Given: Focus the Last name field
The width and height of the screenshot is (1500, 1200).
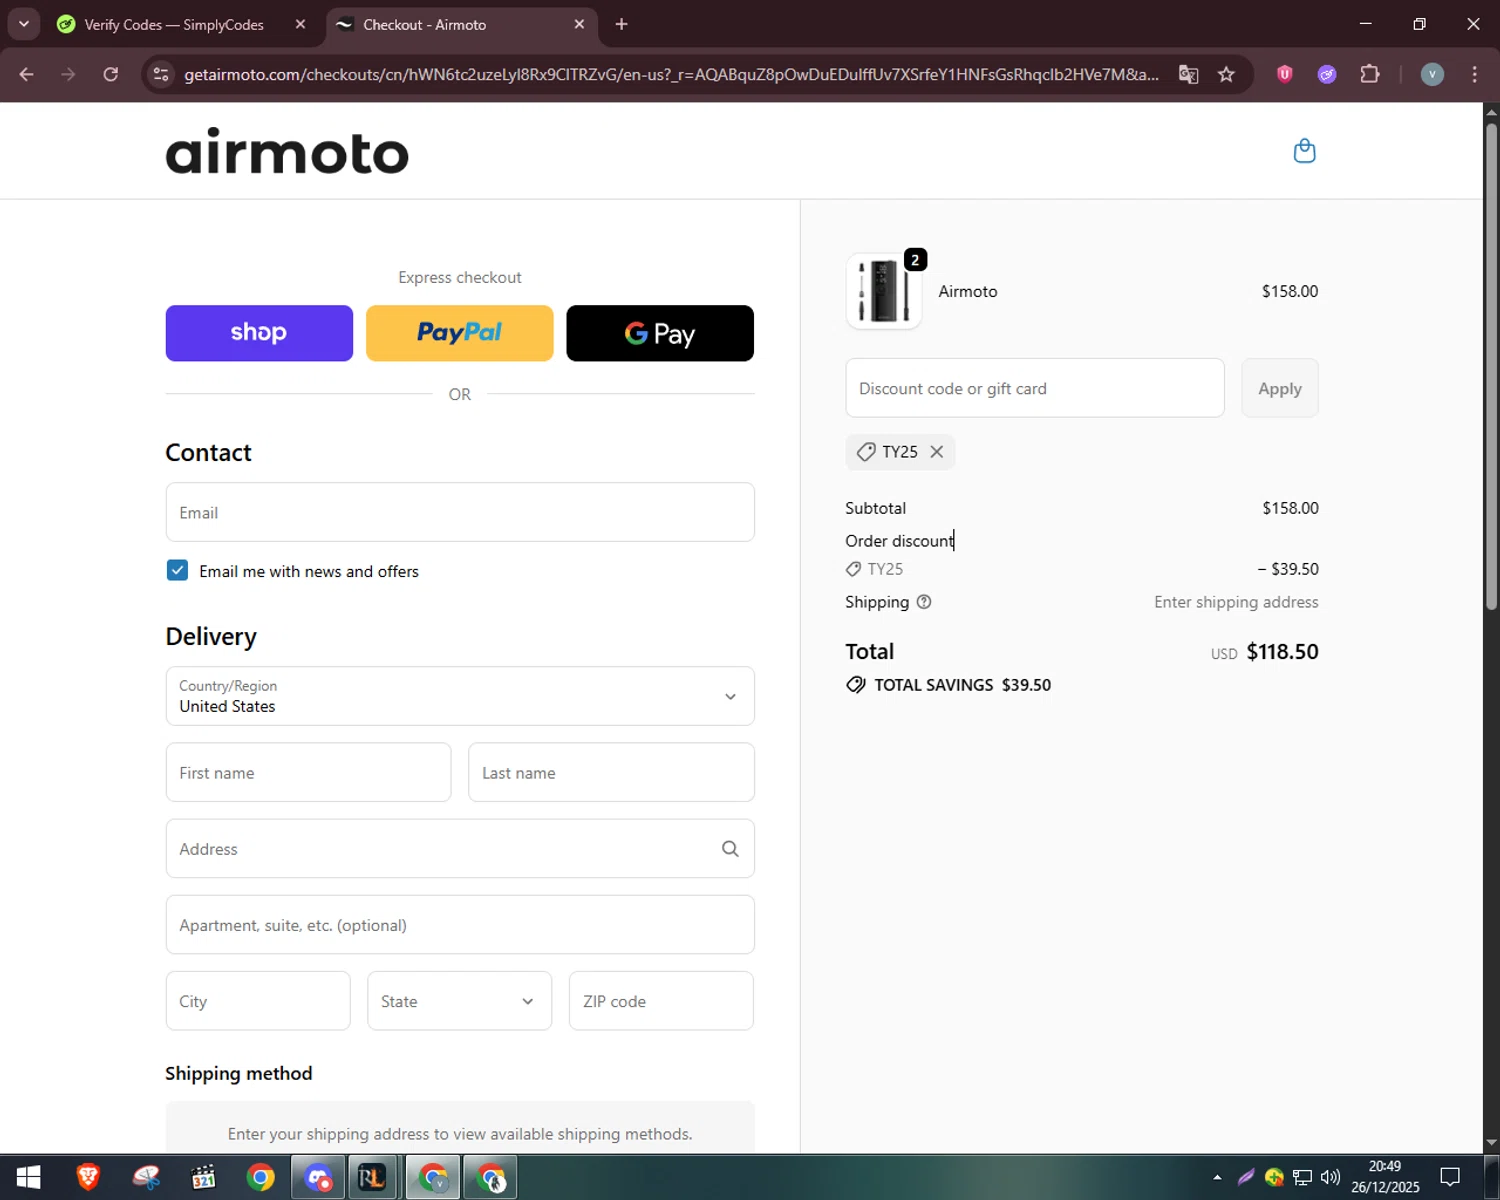Looking at the screenshot, I should click(611, 772).
